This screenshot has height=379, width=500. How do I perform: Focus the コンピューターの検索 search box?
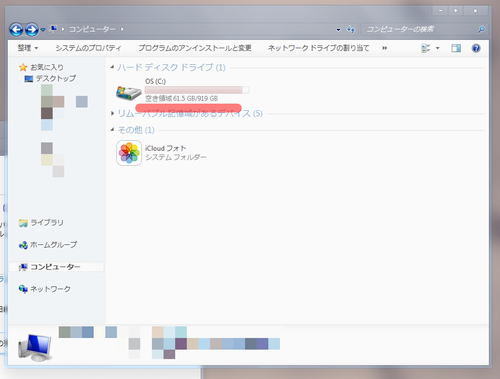420,29
